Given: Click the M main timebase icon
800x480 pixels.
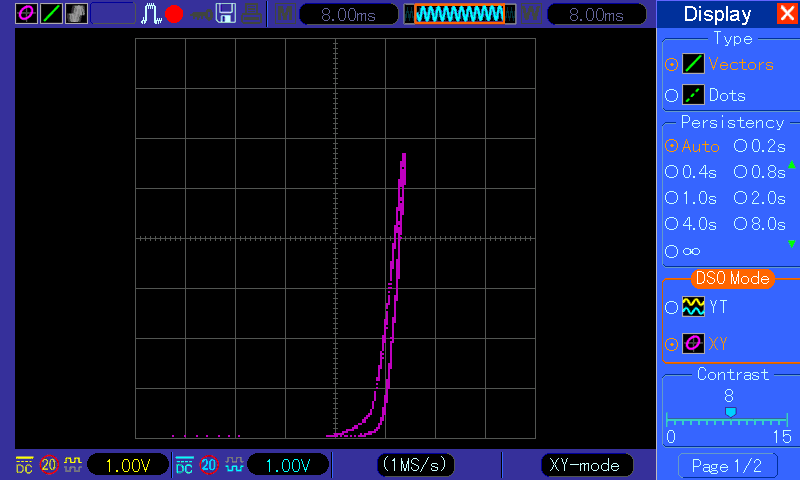Looking at the screenshot, I should point(284,14).
